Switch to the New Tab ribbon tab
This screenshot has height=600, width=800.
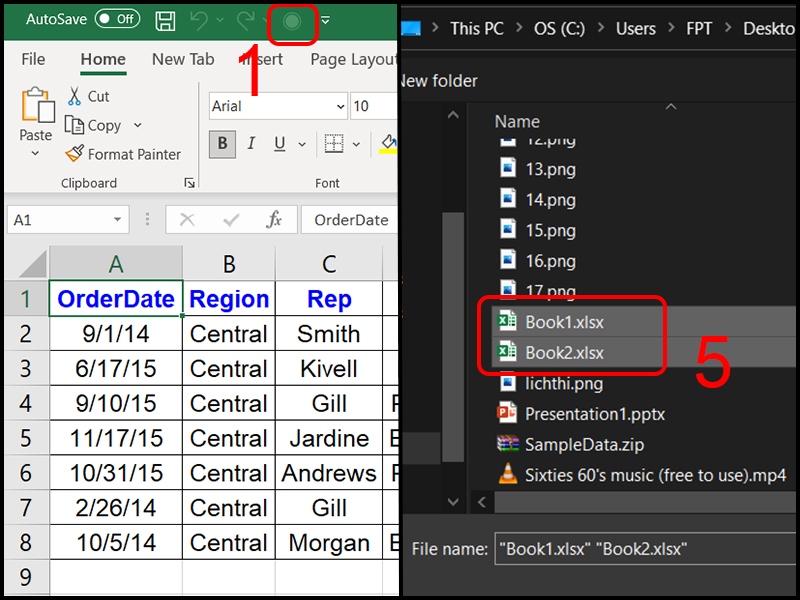183,59
